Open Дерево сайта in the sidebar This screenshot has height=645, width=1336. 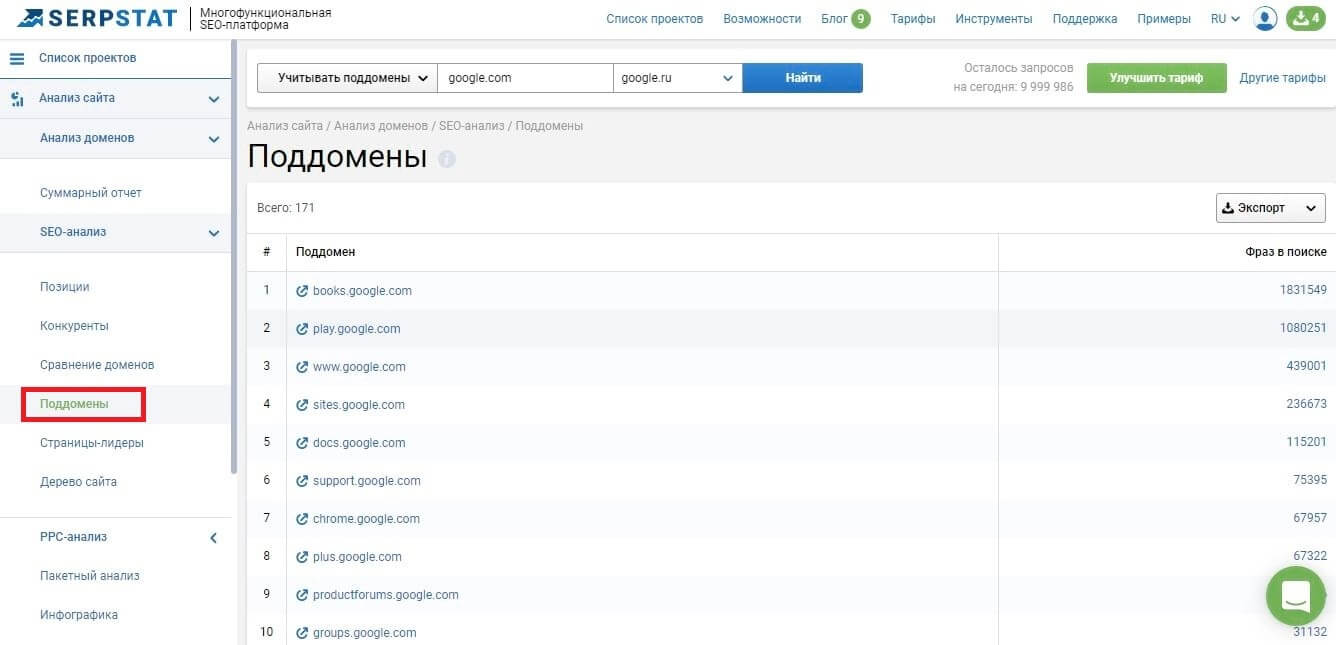point(79,482)
